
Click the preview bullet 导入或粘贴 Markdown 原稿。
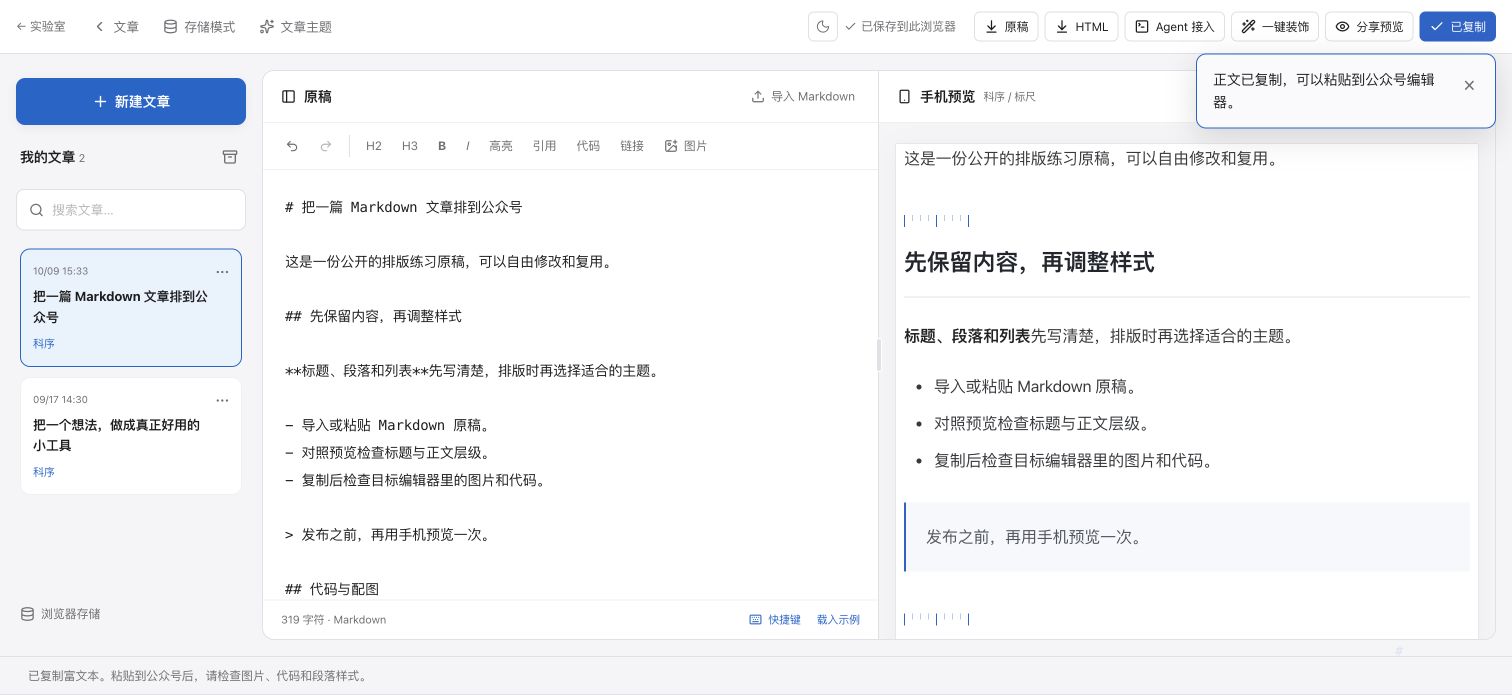coord(1036,387)
